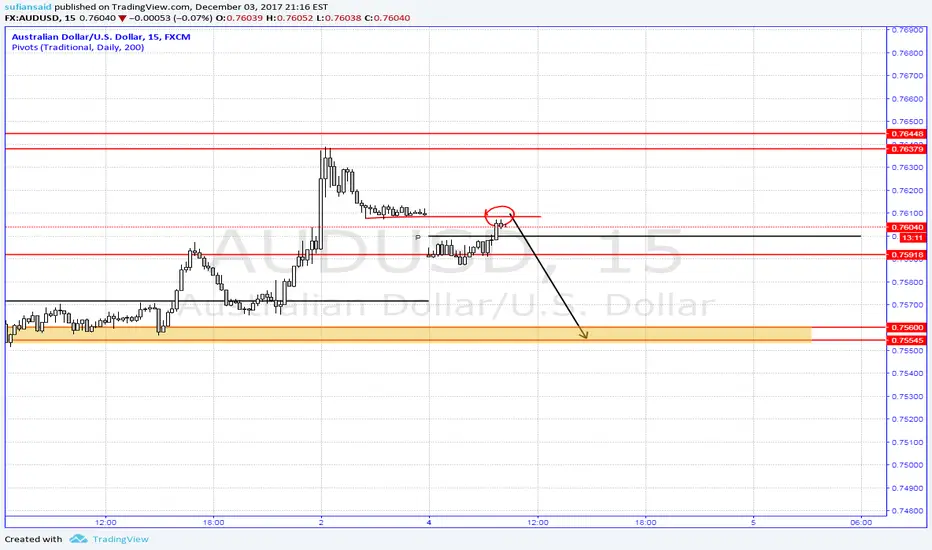Click the red 0.76379 price label
This screenshot has height=550, width=932.
907,149
